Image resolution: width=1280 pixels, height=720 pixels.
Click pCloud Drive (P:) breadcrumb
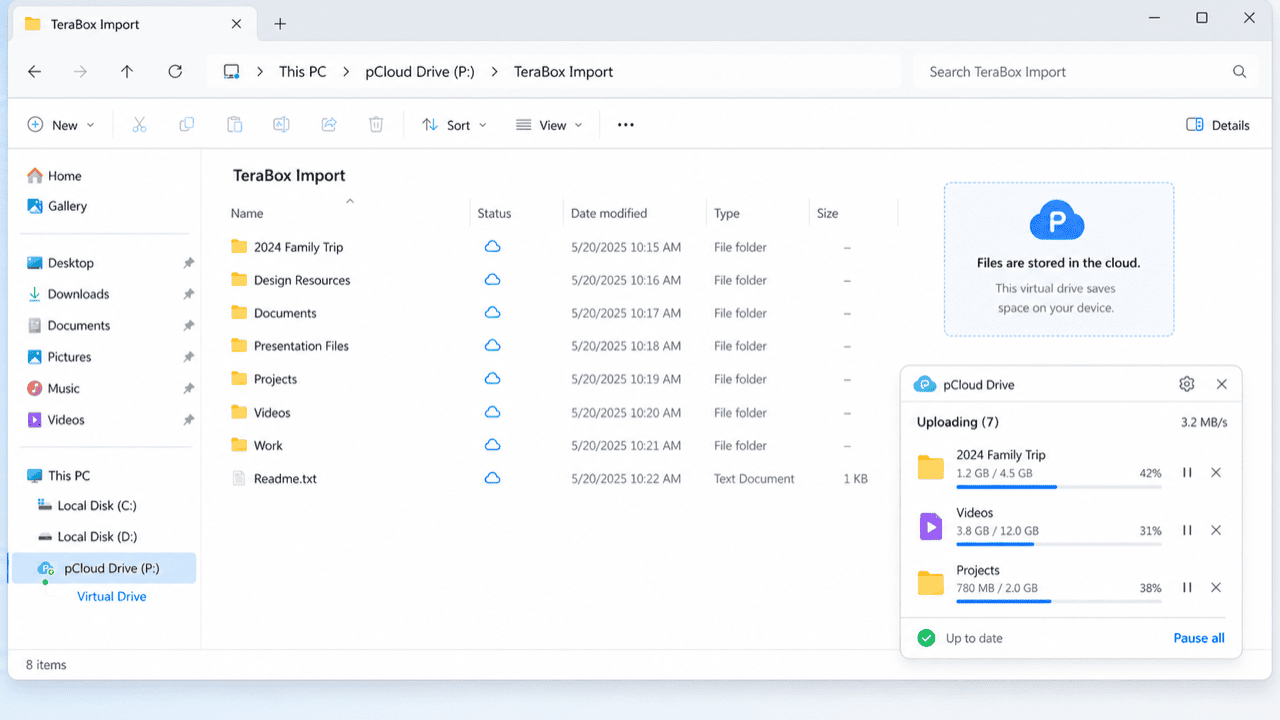coord(419,72)
